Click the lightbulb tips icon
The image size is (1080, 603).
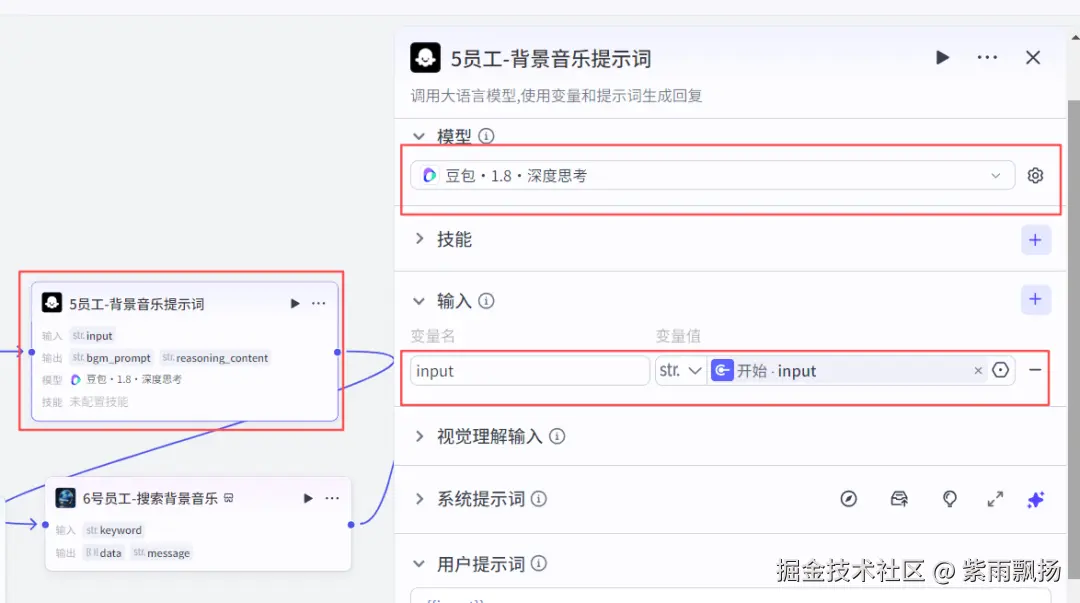(x=949, y=499)
